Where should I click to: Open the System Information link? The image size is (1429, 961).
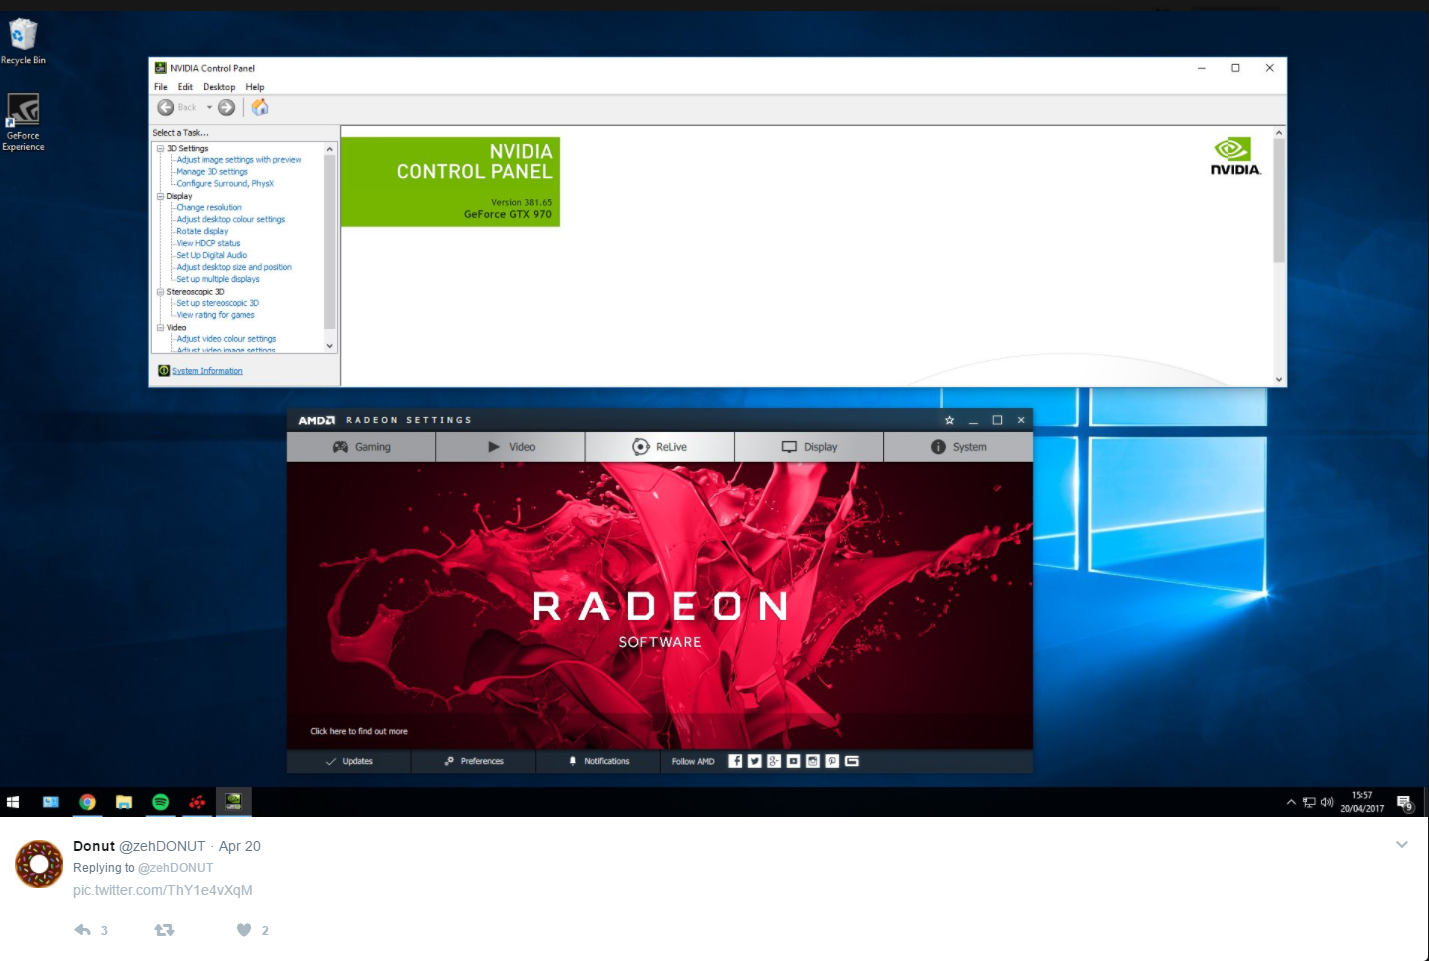[207, 371]
